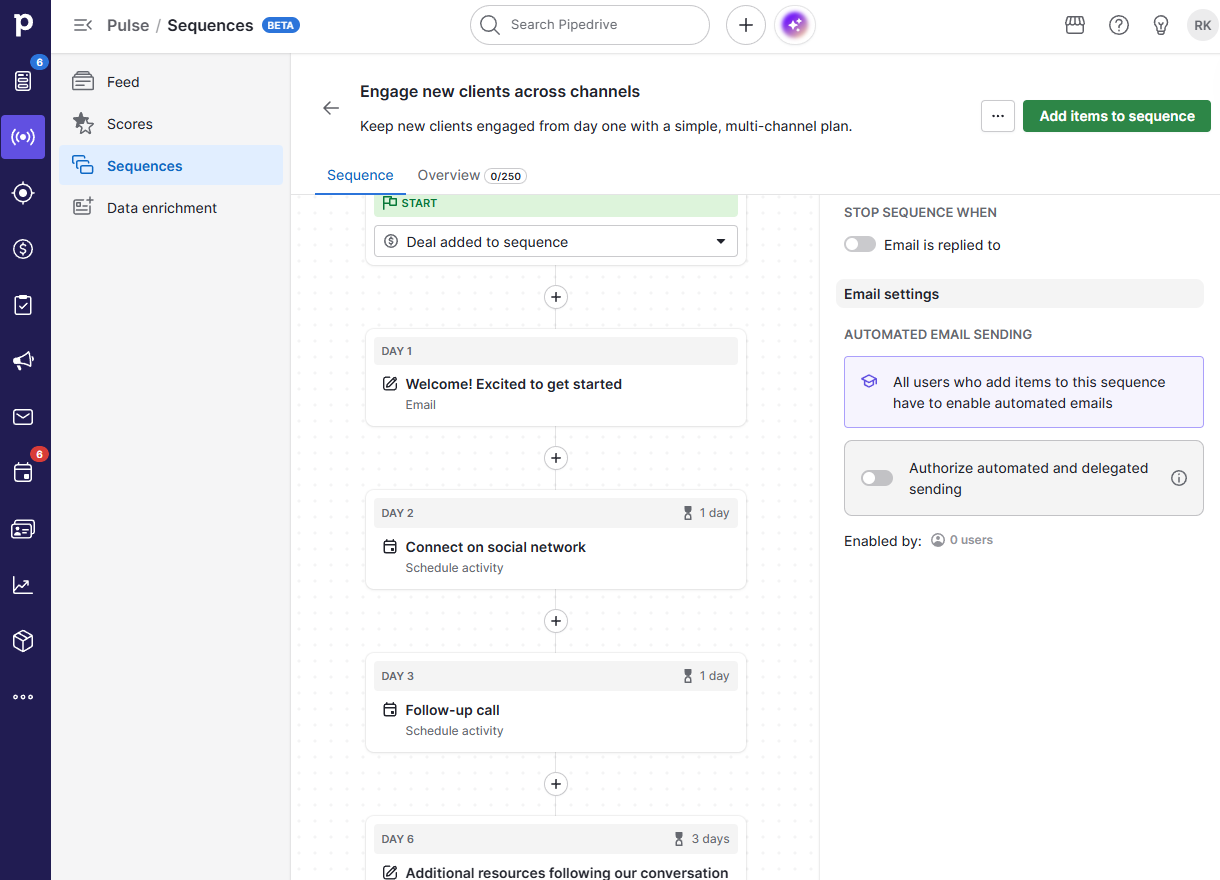Open the Help question mark icon
Viewport: 1220px width, 880px height.
point(1119,24)
